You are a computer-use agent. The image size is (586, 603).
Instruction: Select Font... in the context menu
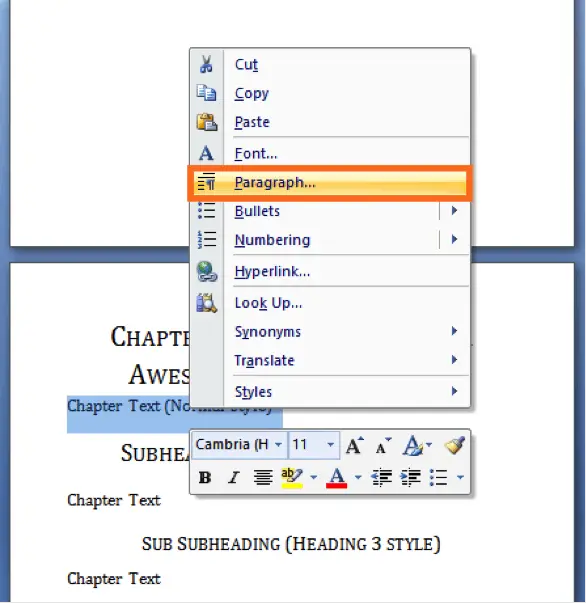tap(330, 153)
